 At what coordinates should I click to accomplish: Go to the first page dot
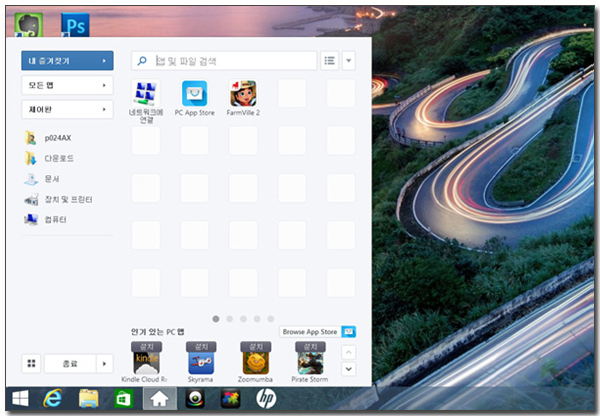click(x=216, y=319)
